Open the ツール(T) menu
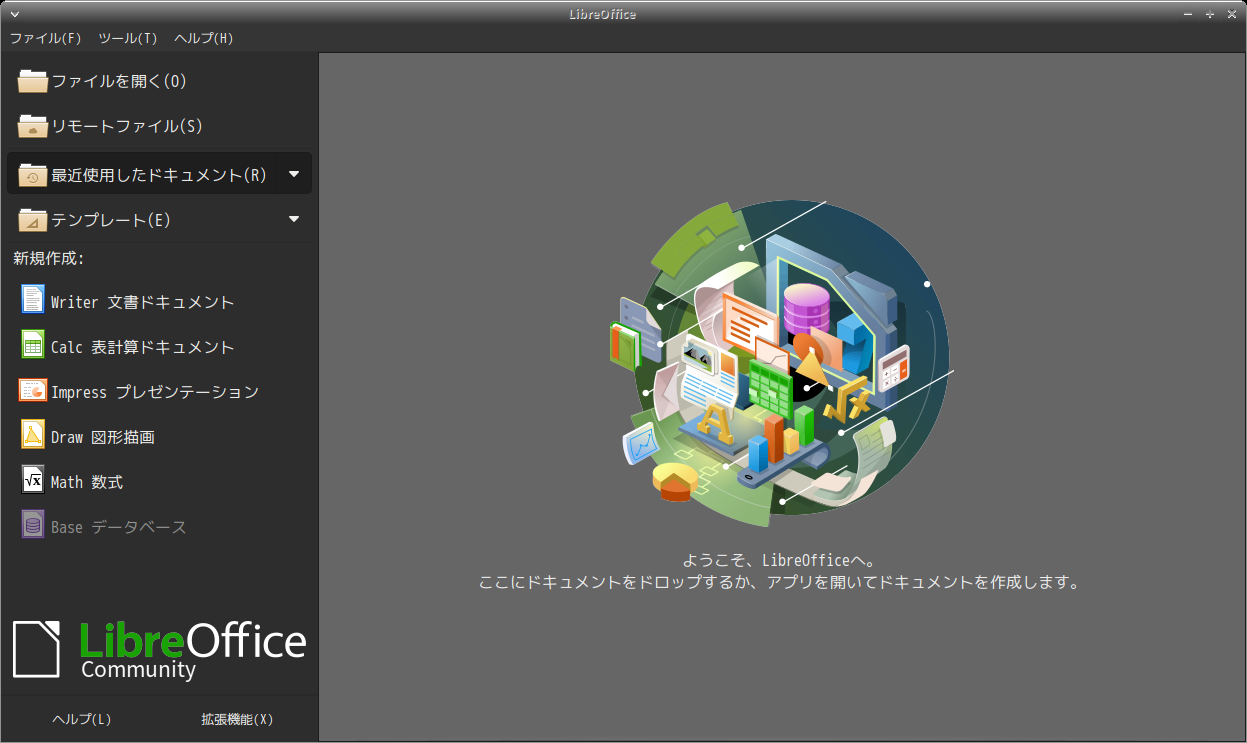Image resolution: width=1247 pixels, height=743 pixels. click(128, 38)
